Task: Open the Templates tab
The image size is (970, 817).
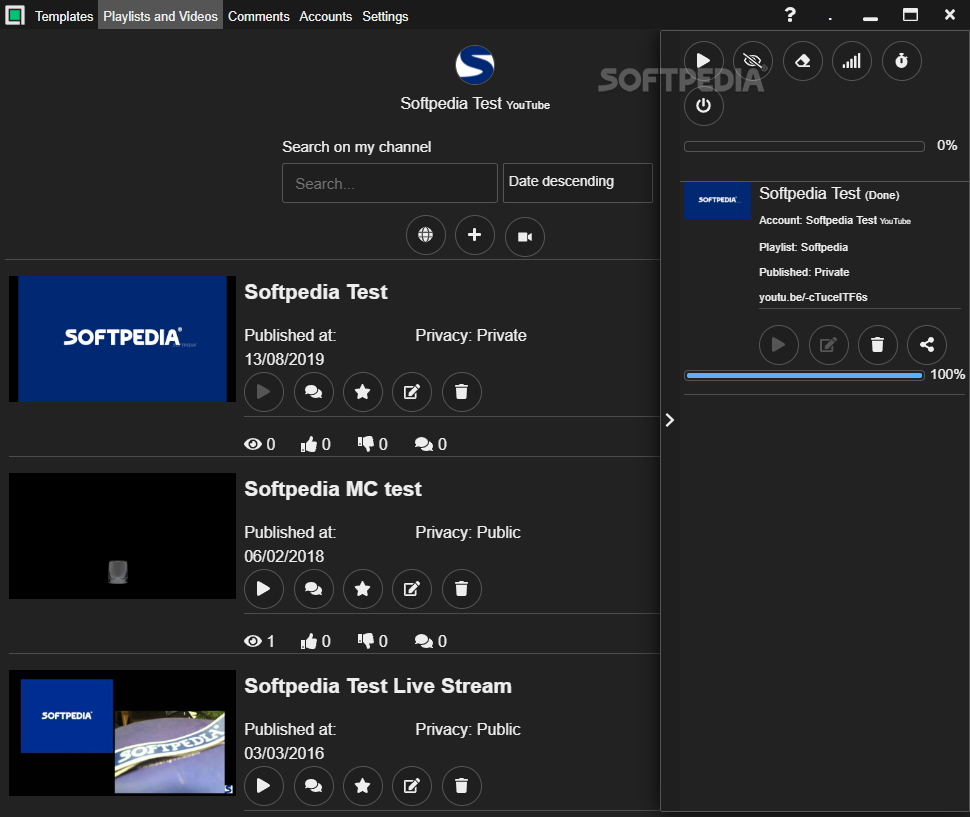Action: 64,16
